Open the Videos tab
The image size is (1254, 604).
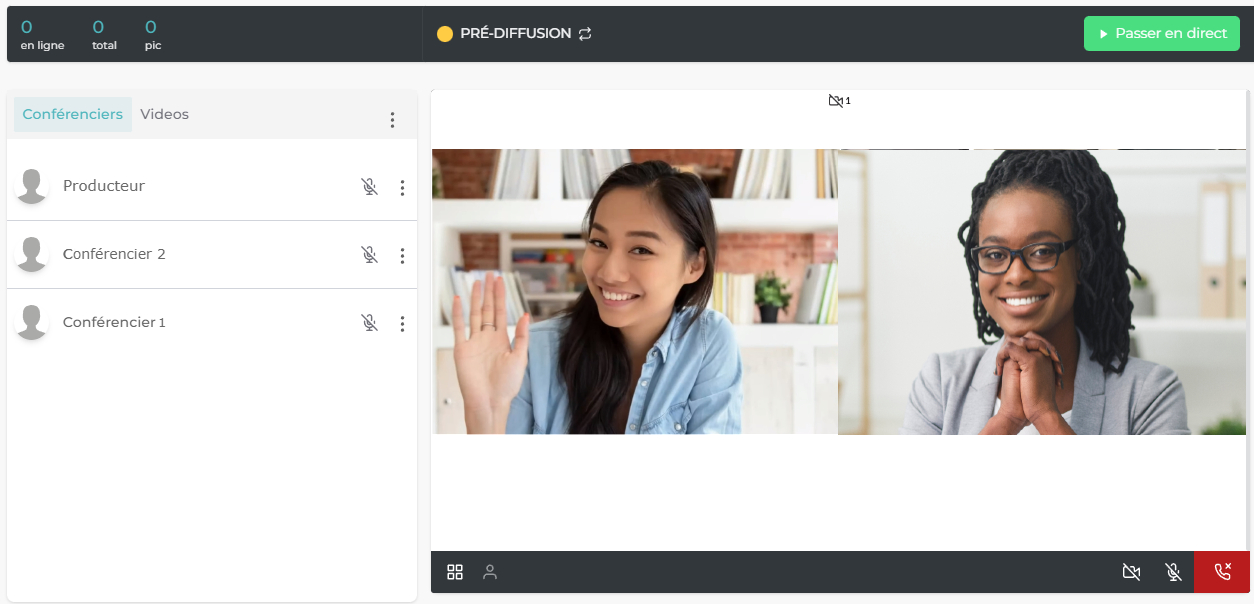[165, 114]
